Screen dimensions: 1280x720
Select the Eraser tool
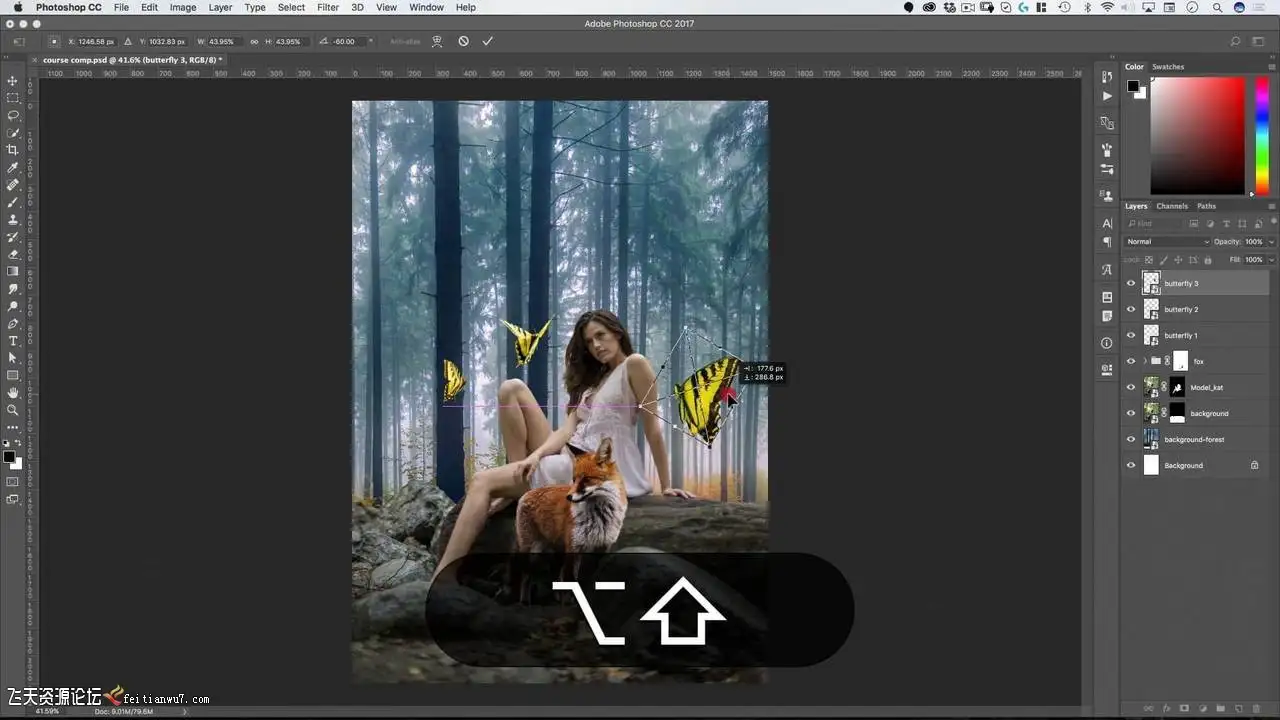[x=13, y=254]
